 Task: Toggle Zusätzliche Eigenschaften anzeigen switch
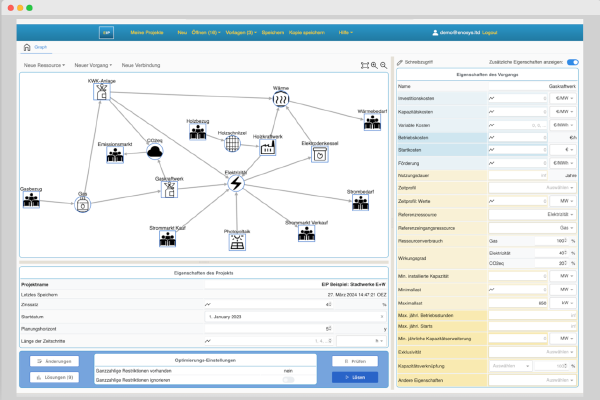[x=572, y=62]
